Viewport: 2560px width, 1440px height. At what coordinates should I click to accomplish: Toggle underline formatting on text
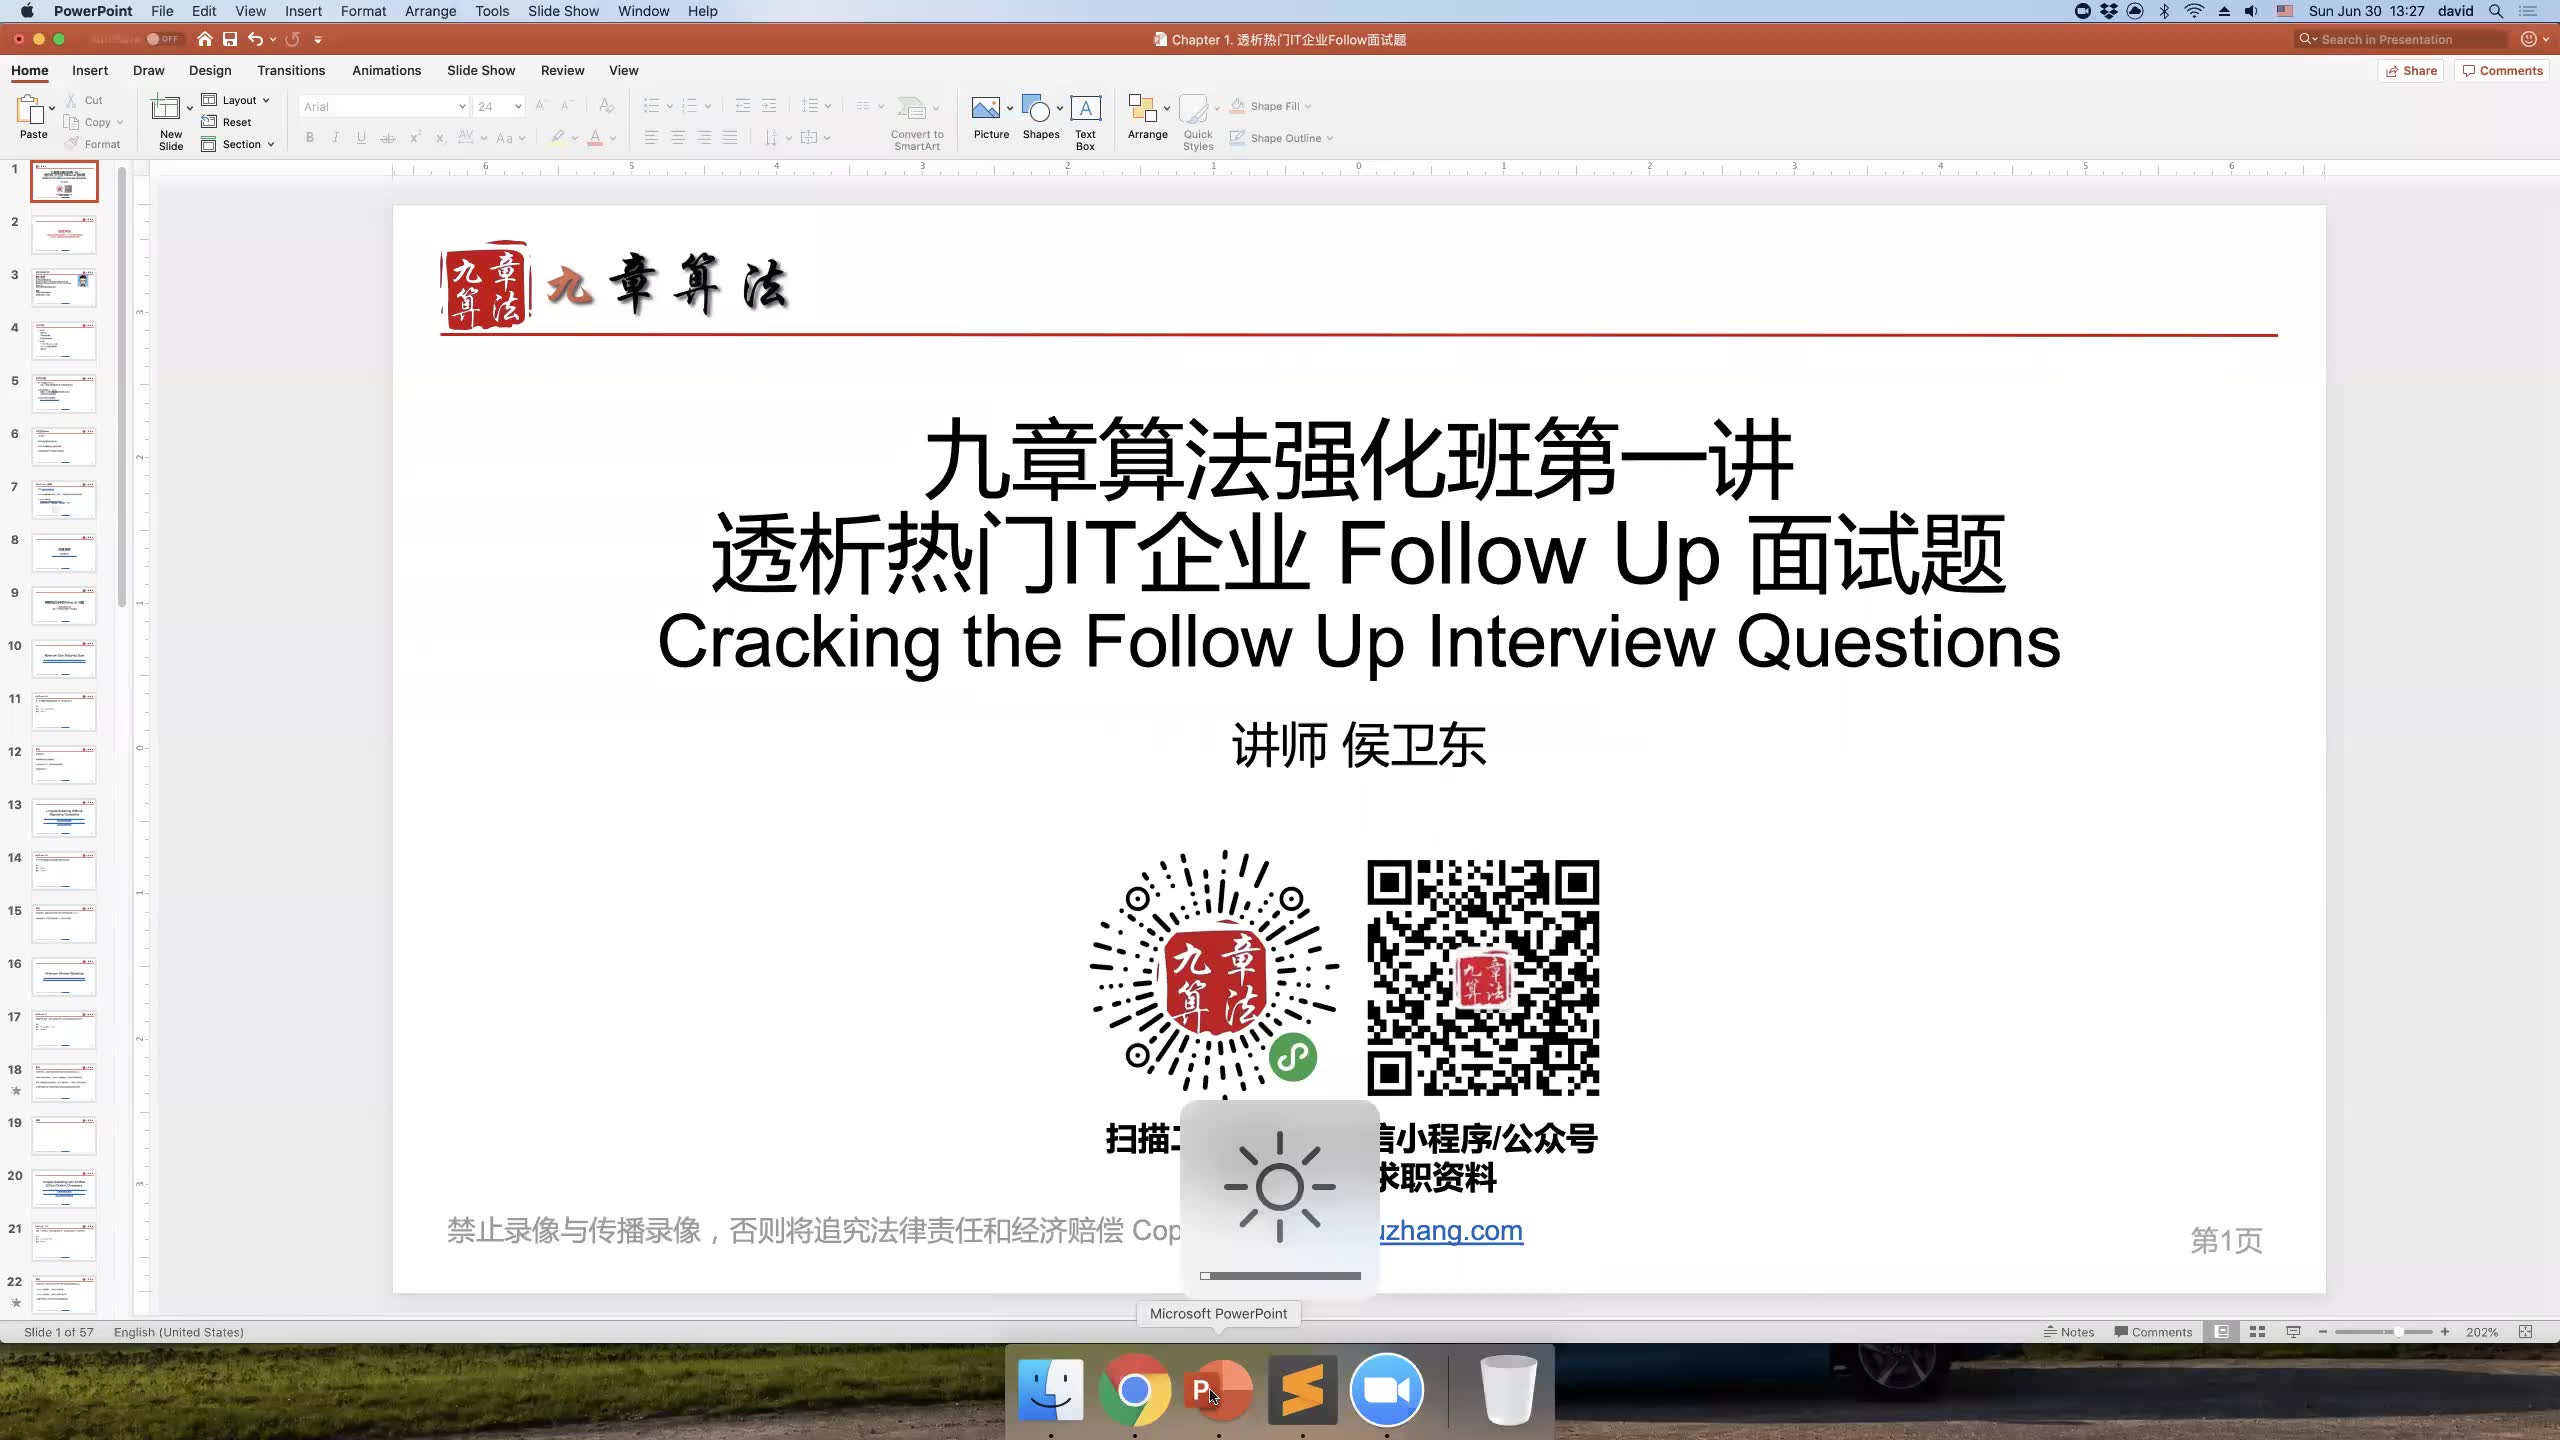(362, 139)
